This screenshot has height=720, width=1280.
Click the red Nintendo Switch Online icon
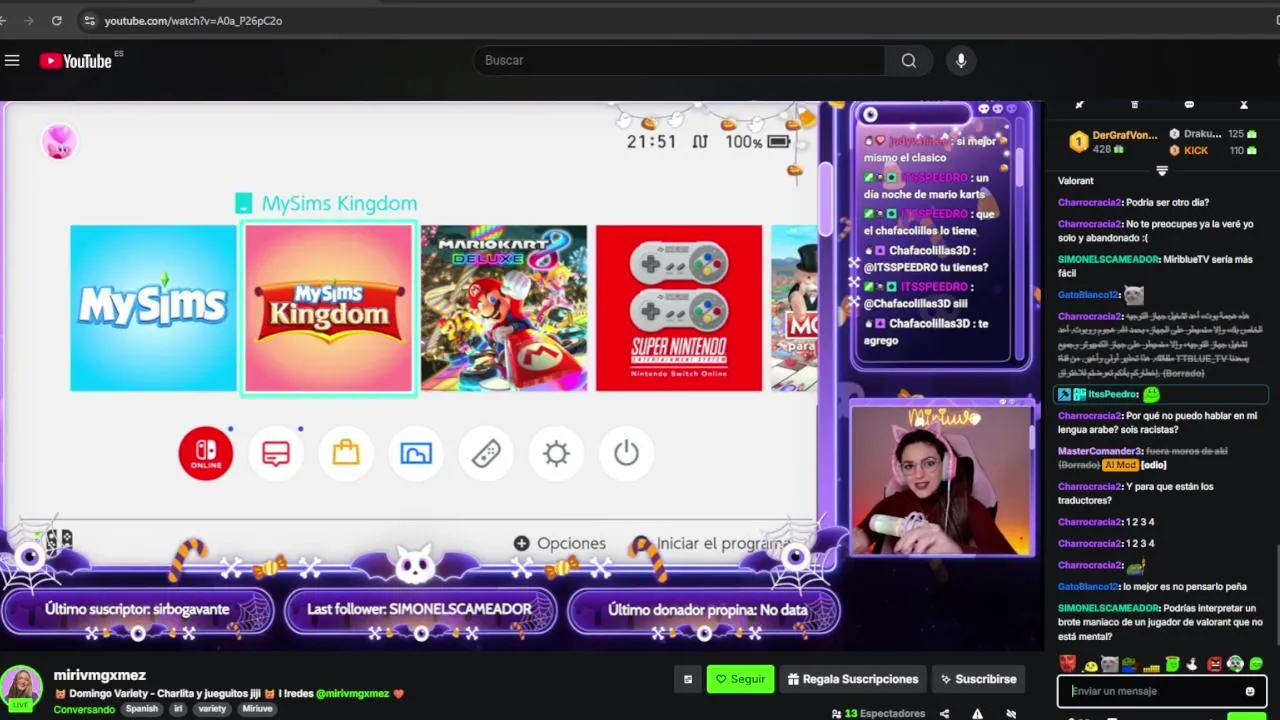tap(206, 454)
